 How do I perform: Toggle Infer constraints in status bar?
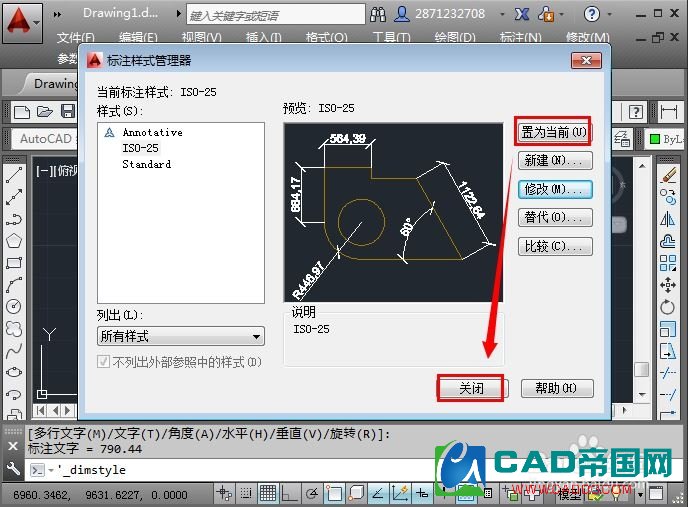pos(224,494)
